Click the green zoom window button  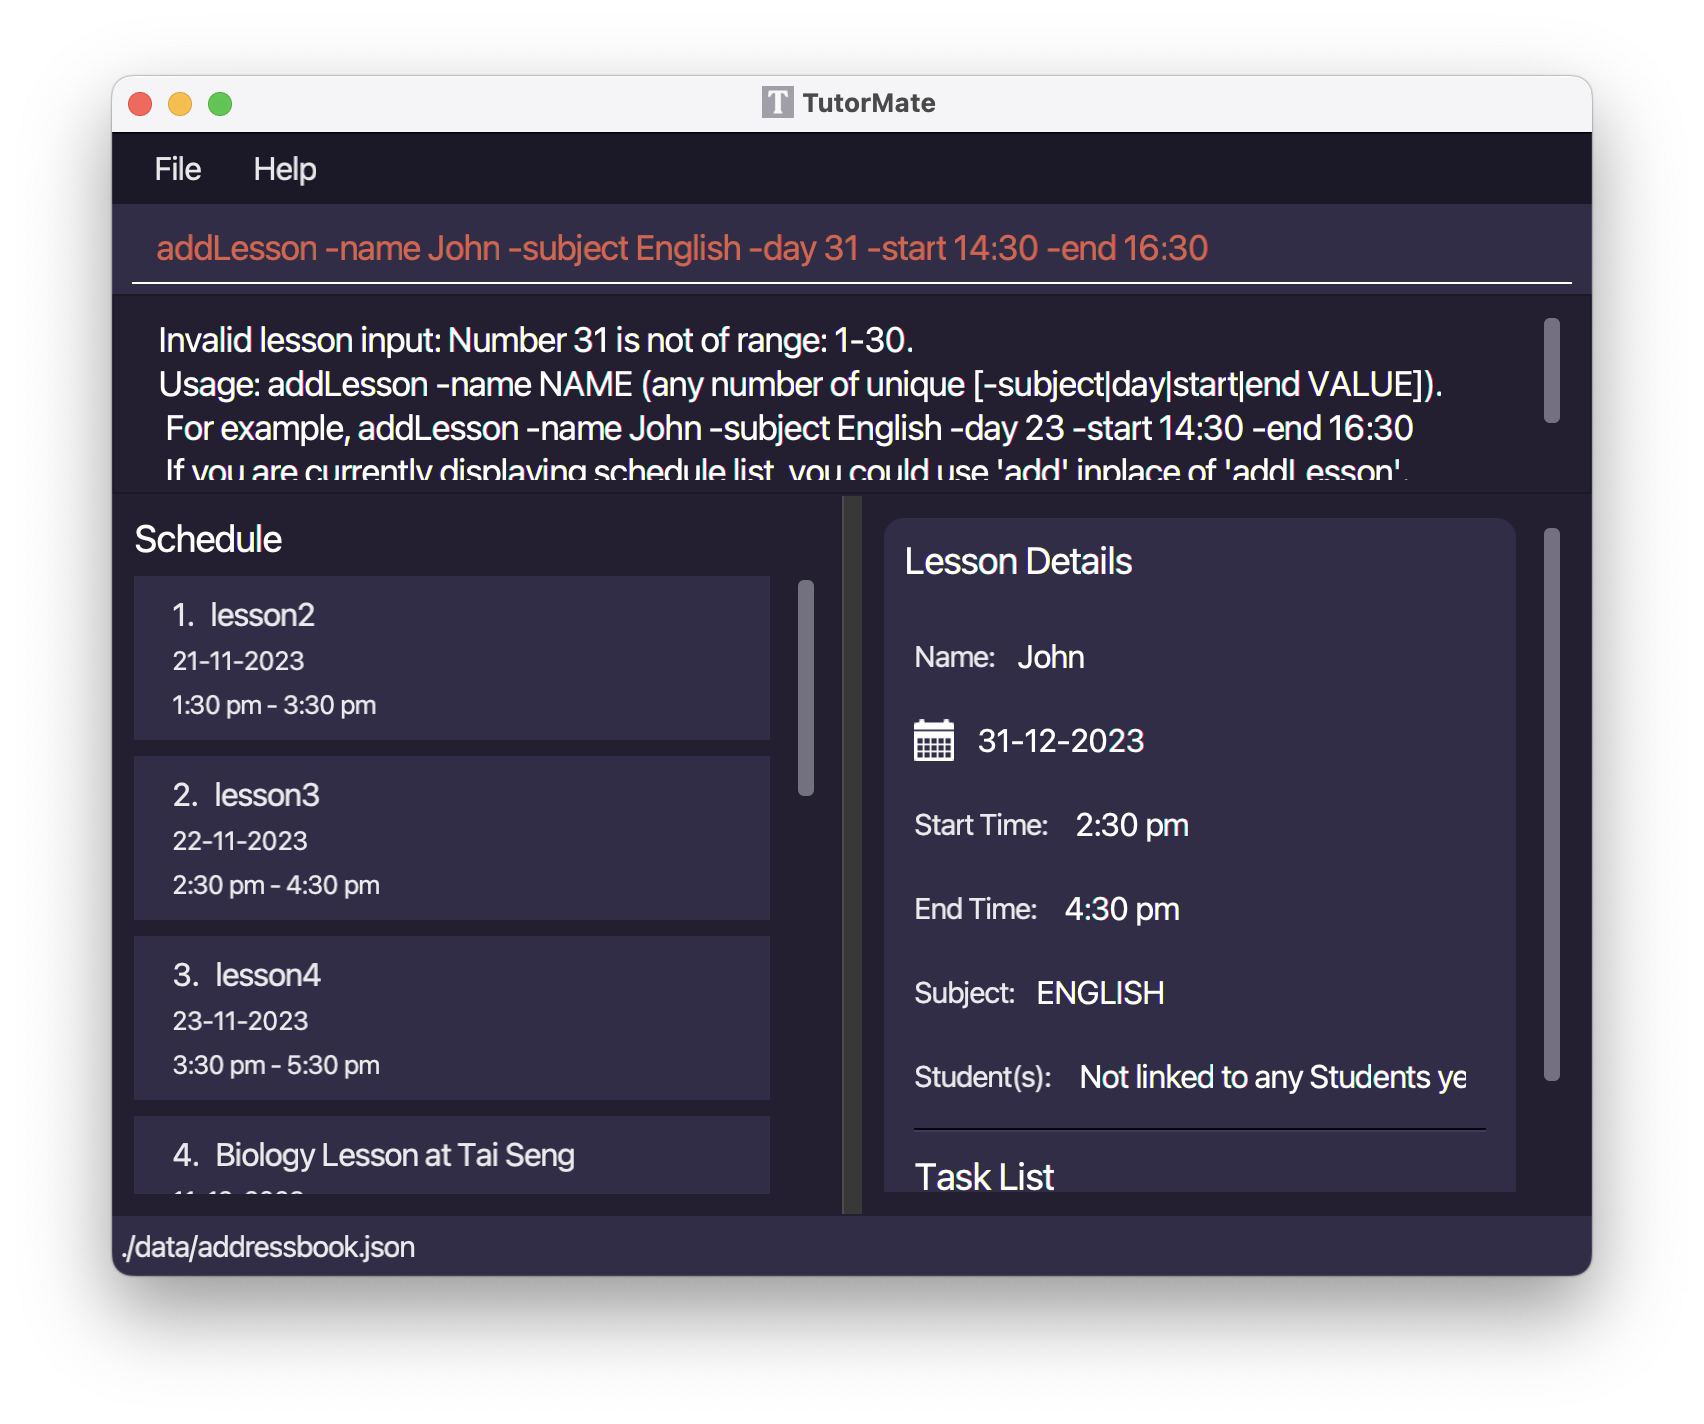coord(220,104)
